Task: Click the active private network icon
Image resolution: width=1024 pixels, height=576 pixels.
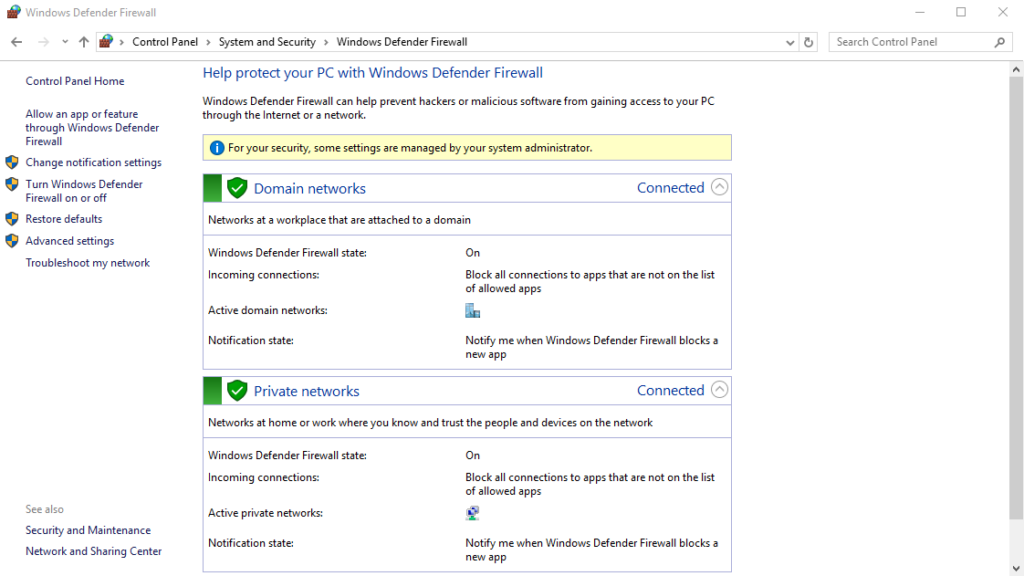Action: (473, 513)
